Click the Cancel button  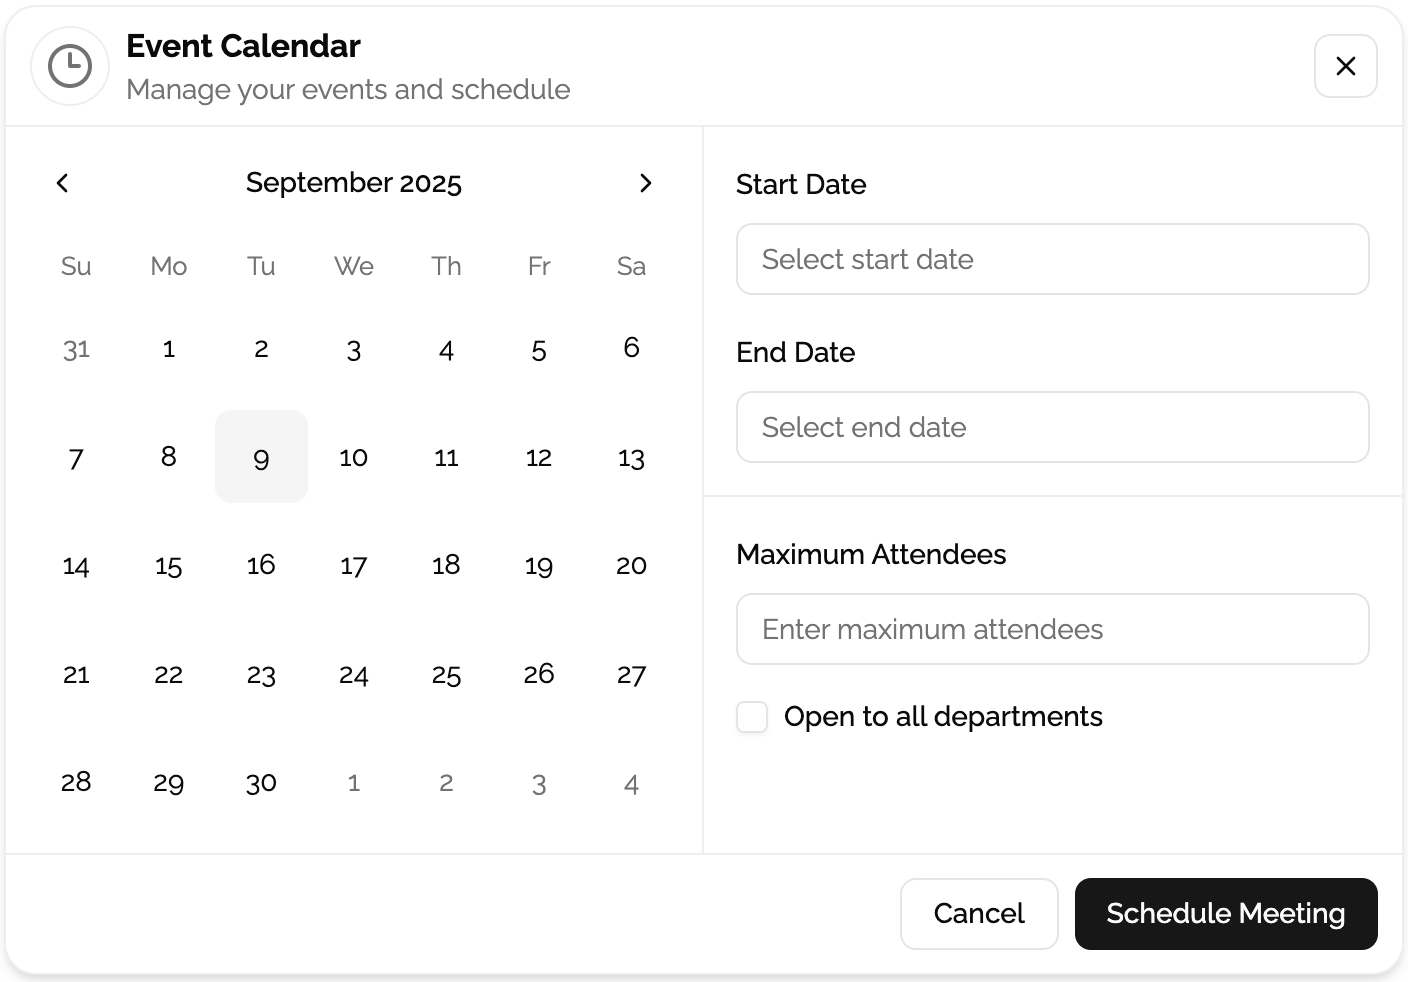point(979,913)
